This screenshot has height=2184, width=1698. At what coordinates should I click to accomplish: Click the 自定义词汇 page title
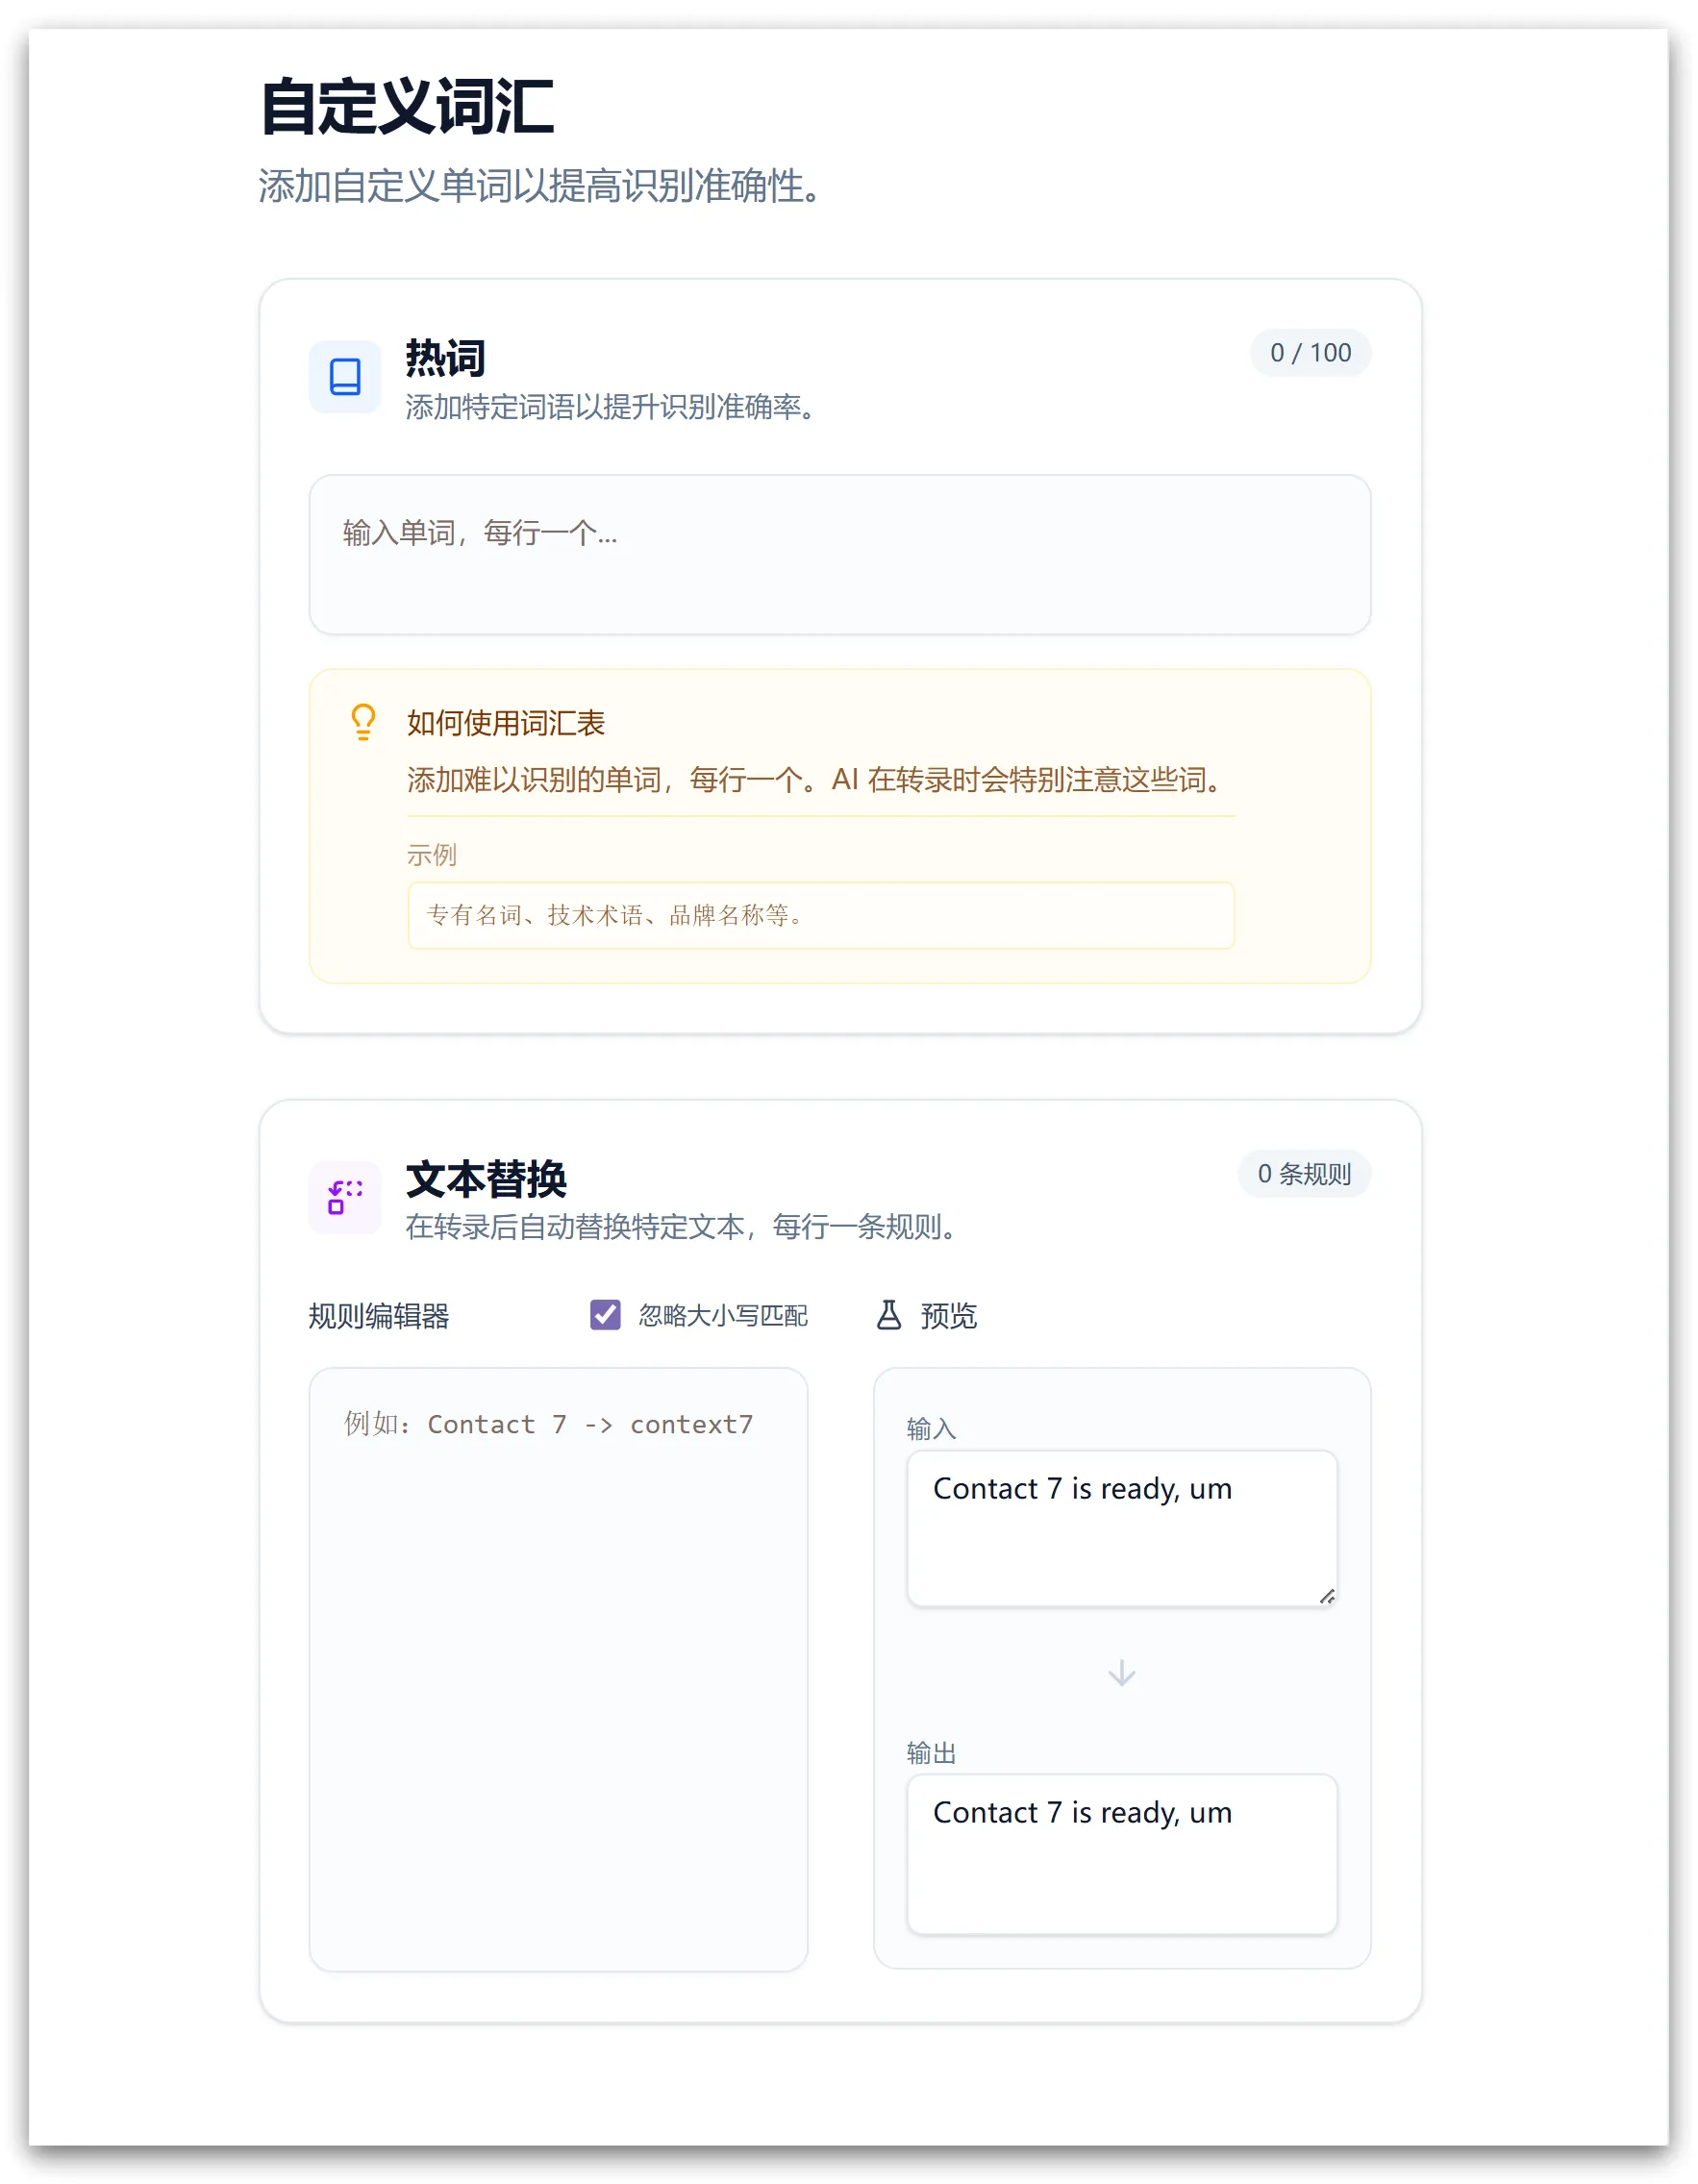[406, 107]
